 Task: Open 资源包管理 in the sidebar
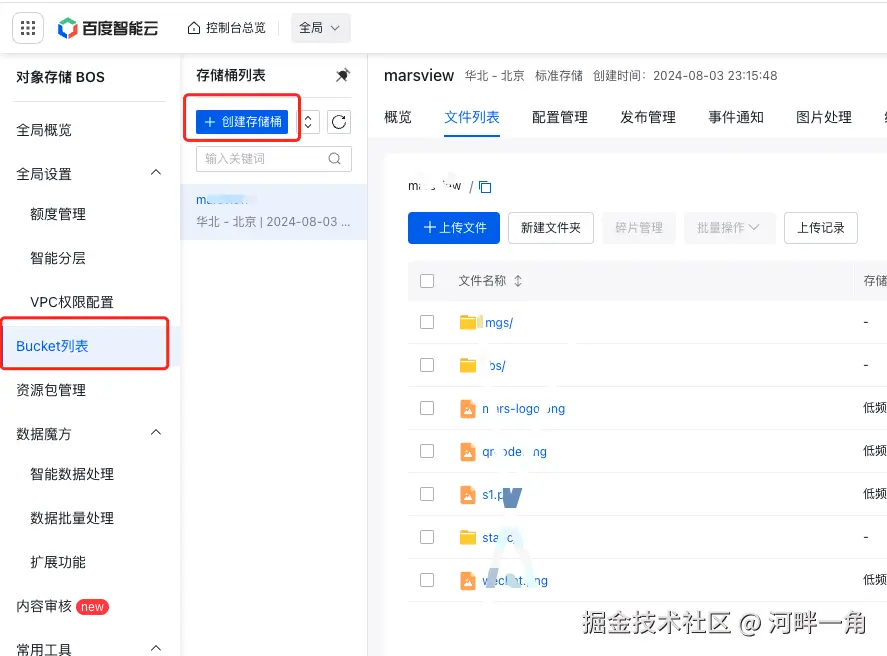[x=51, y=390]
